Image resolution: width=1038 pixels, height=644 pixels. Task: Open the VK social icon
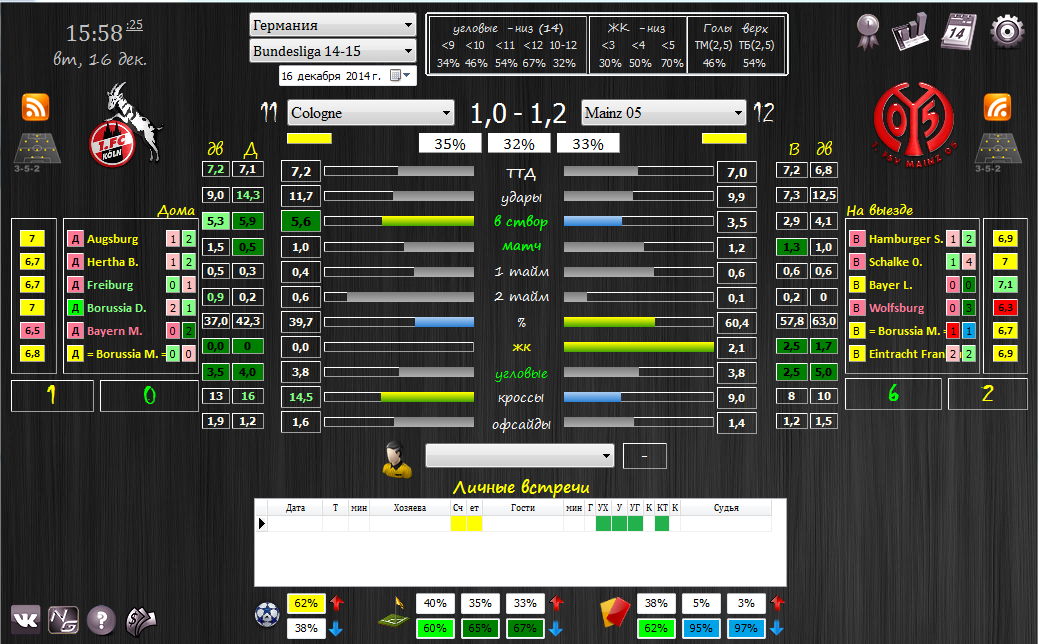[26, 620]
